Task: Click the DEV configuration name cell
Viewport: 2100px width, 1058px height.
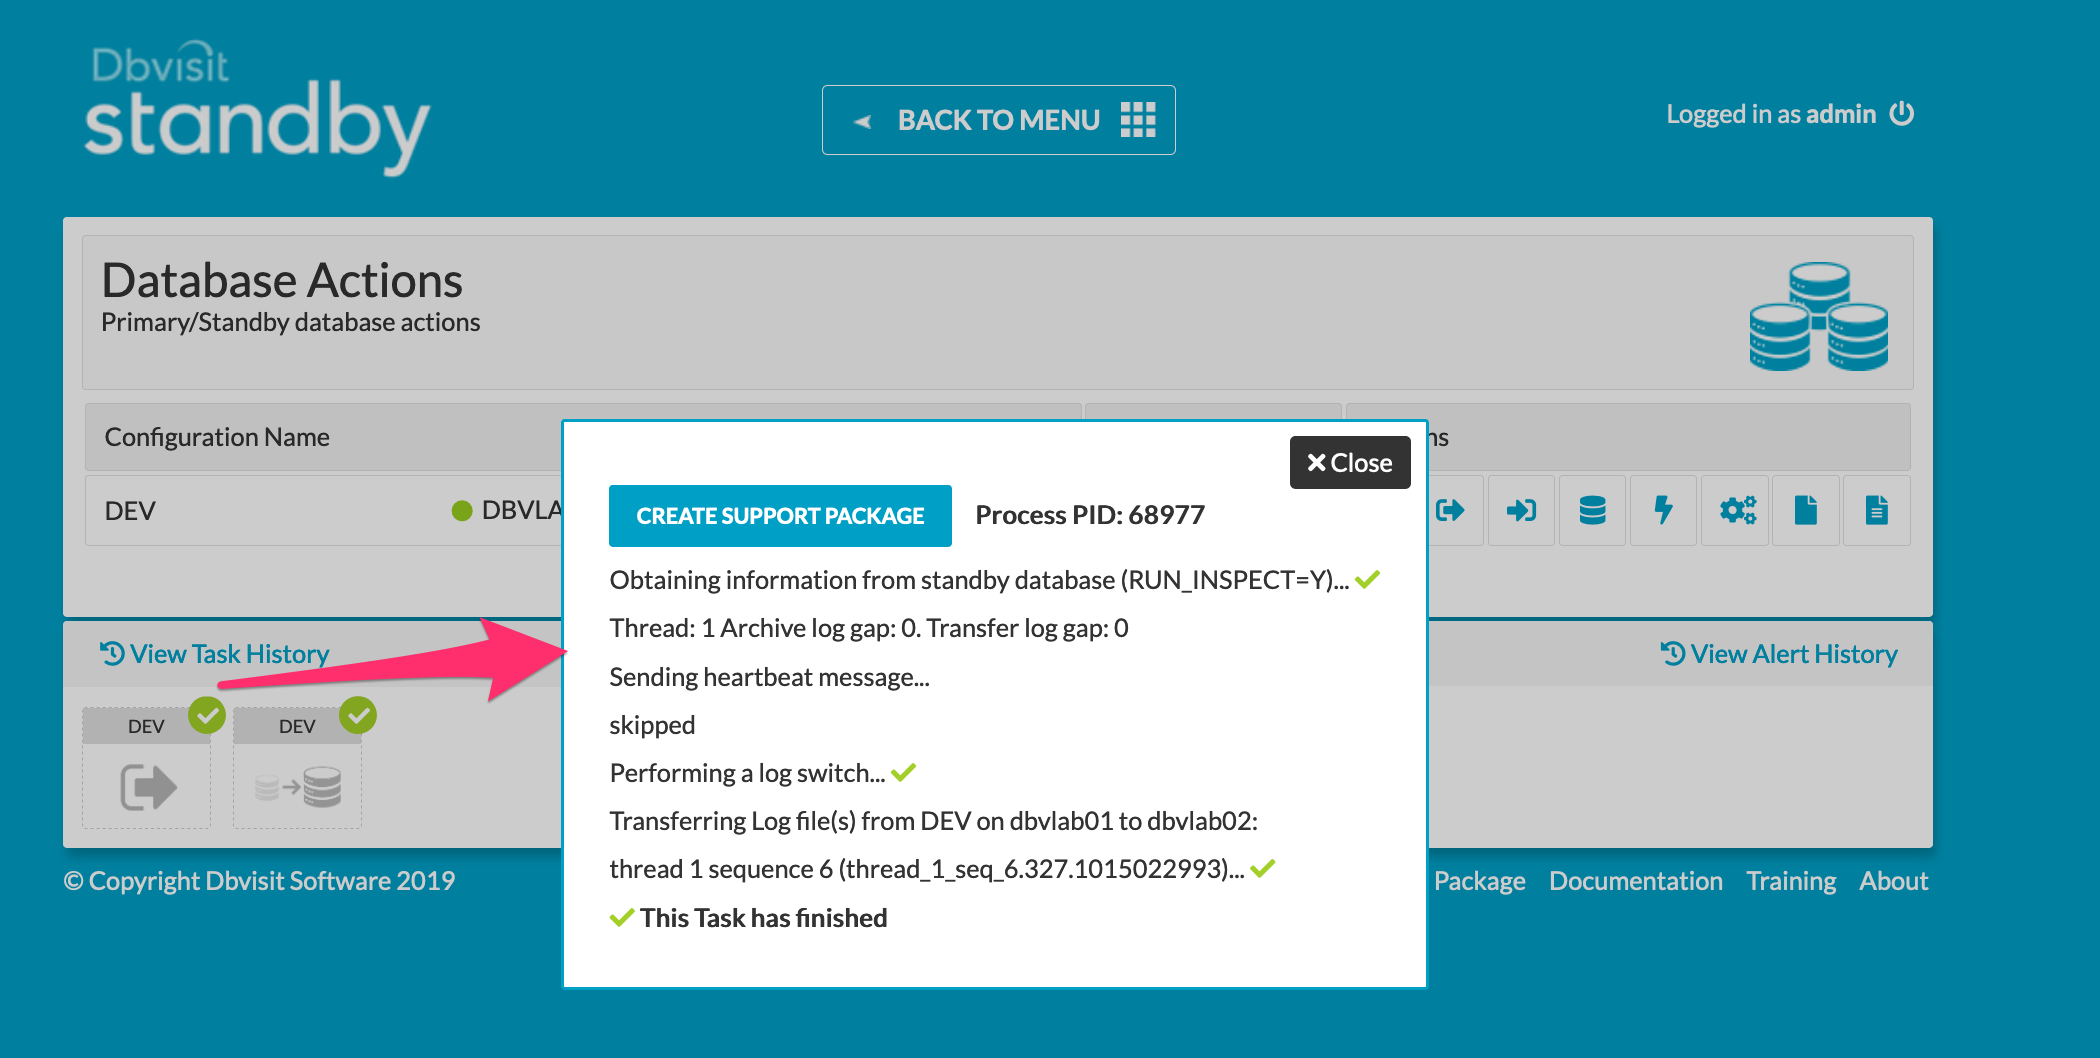Action: tap(130, 511)
